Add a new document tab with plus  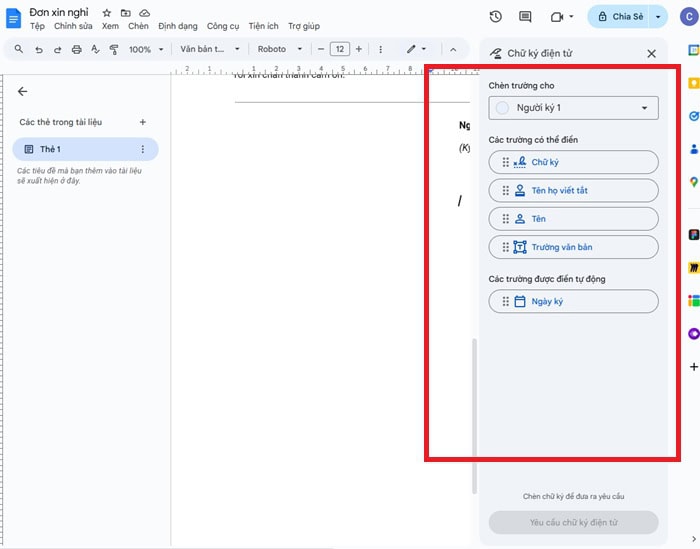click(142, 122)
